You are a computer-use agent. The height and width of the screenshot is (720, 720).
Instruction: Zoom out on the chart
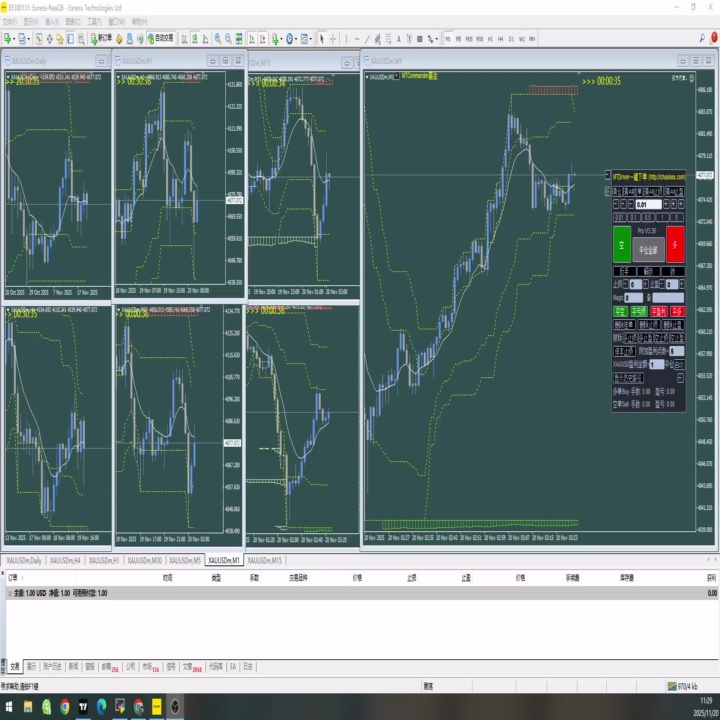click(228, 39)
